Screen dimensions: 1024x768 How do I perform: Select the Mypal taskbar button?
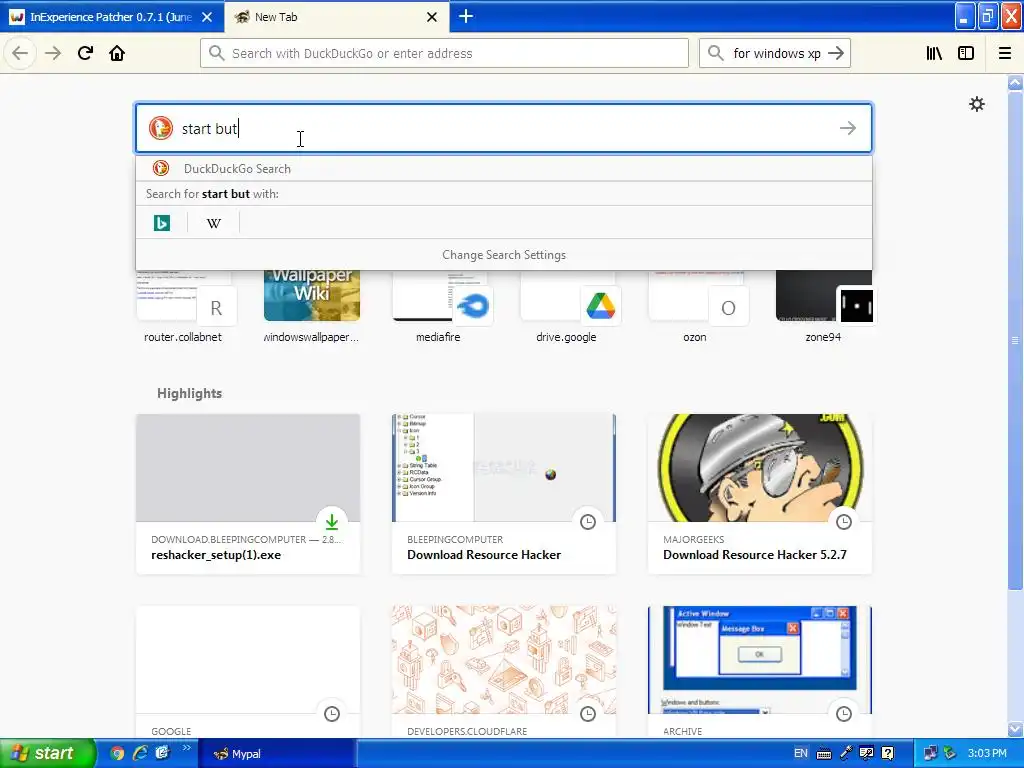[276, 754]
